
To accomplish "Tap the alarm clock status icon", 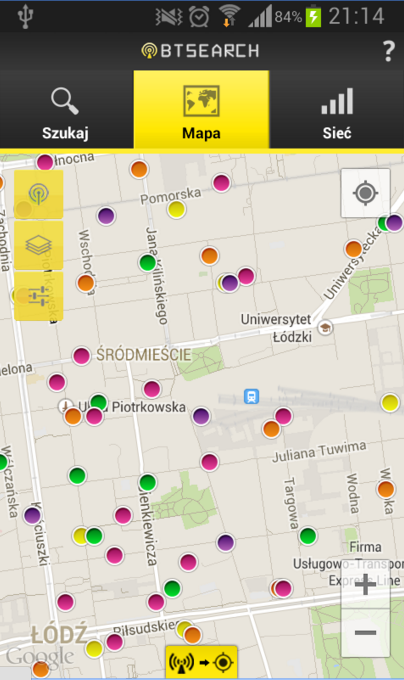I will click(199, 17).
